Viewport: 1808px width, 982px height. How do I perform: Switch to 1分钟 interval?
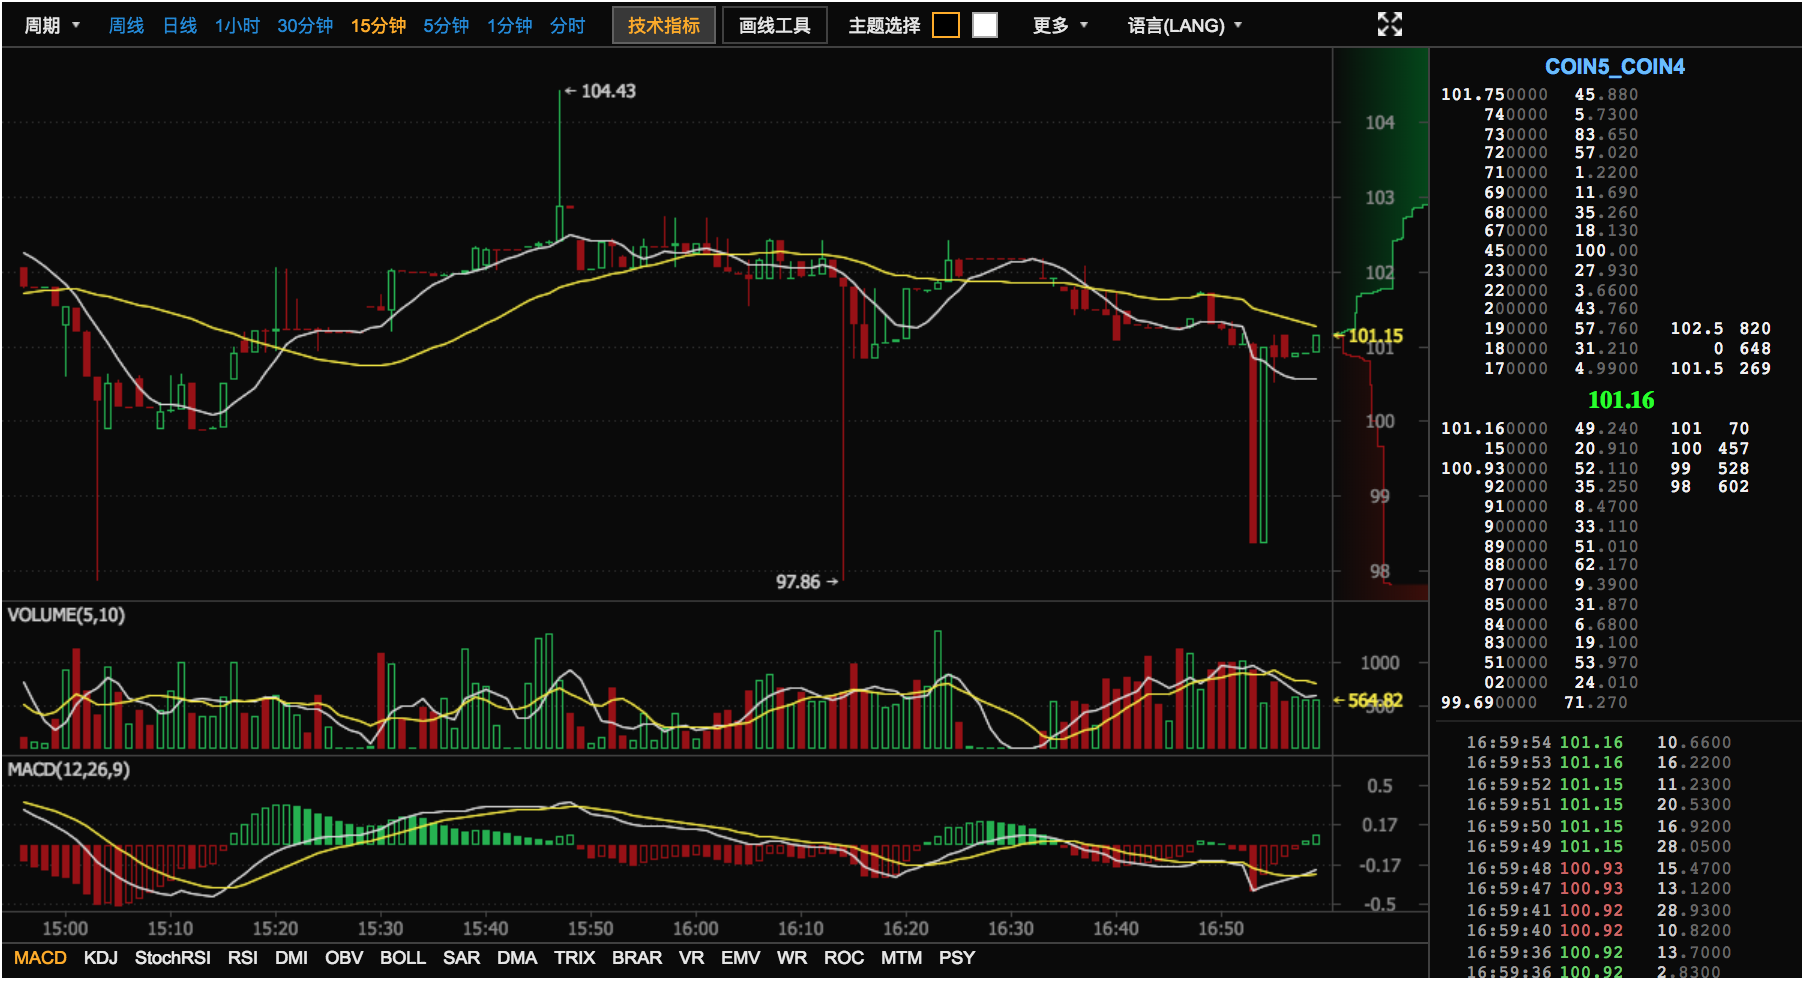[510, 26]
